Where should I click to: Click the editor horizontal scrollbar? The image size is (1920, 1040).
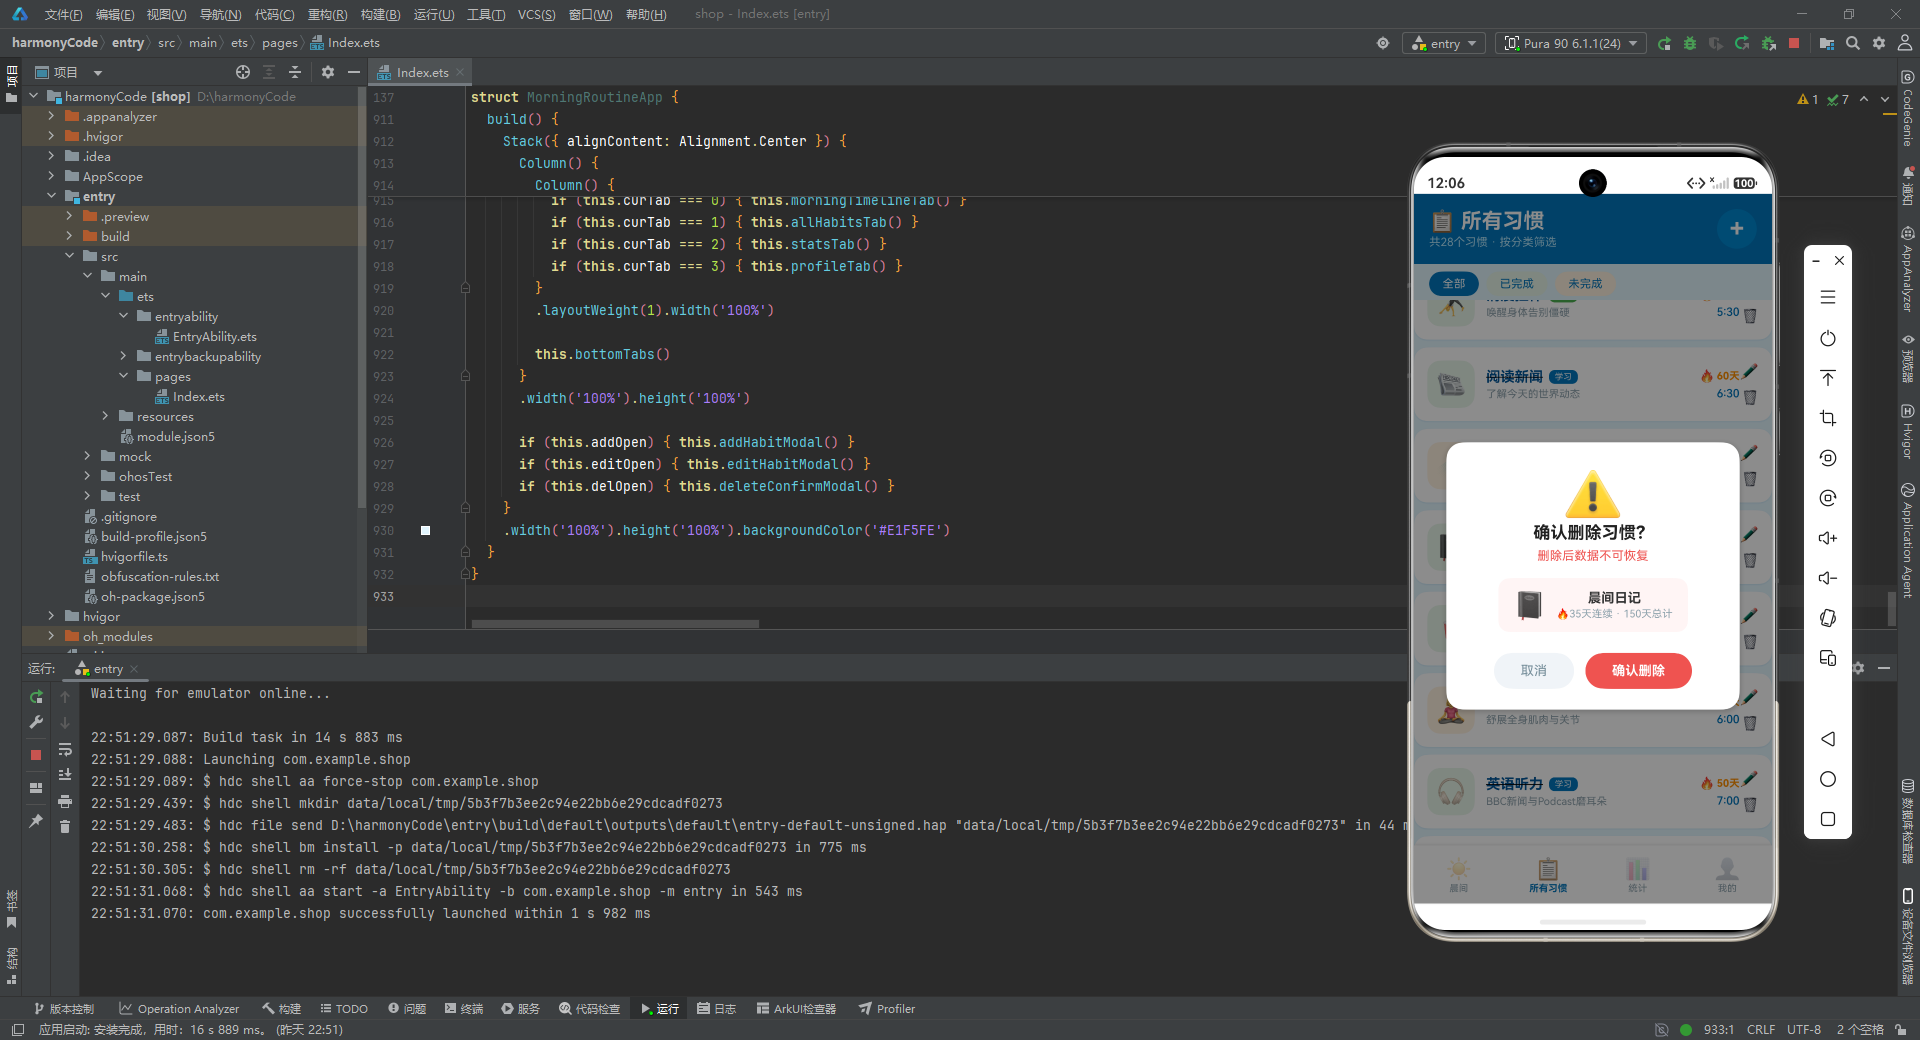pyautogui.click(x=615, y=624)
